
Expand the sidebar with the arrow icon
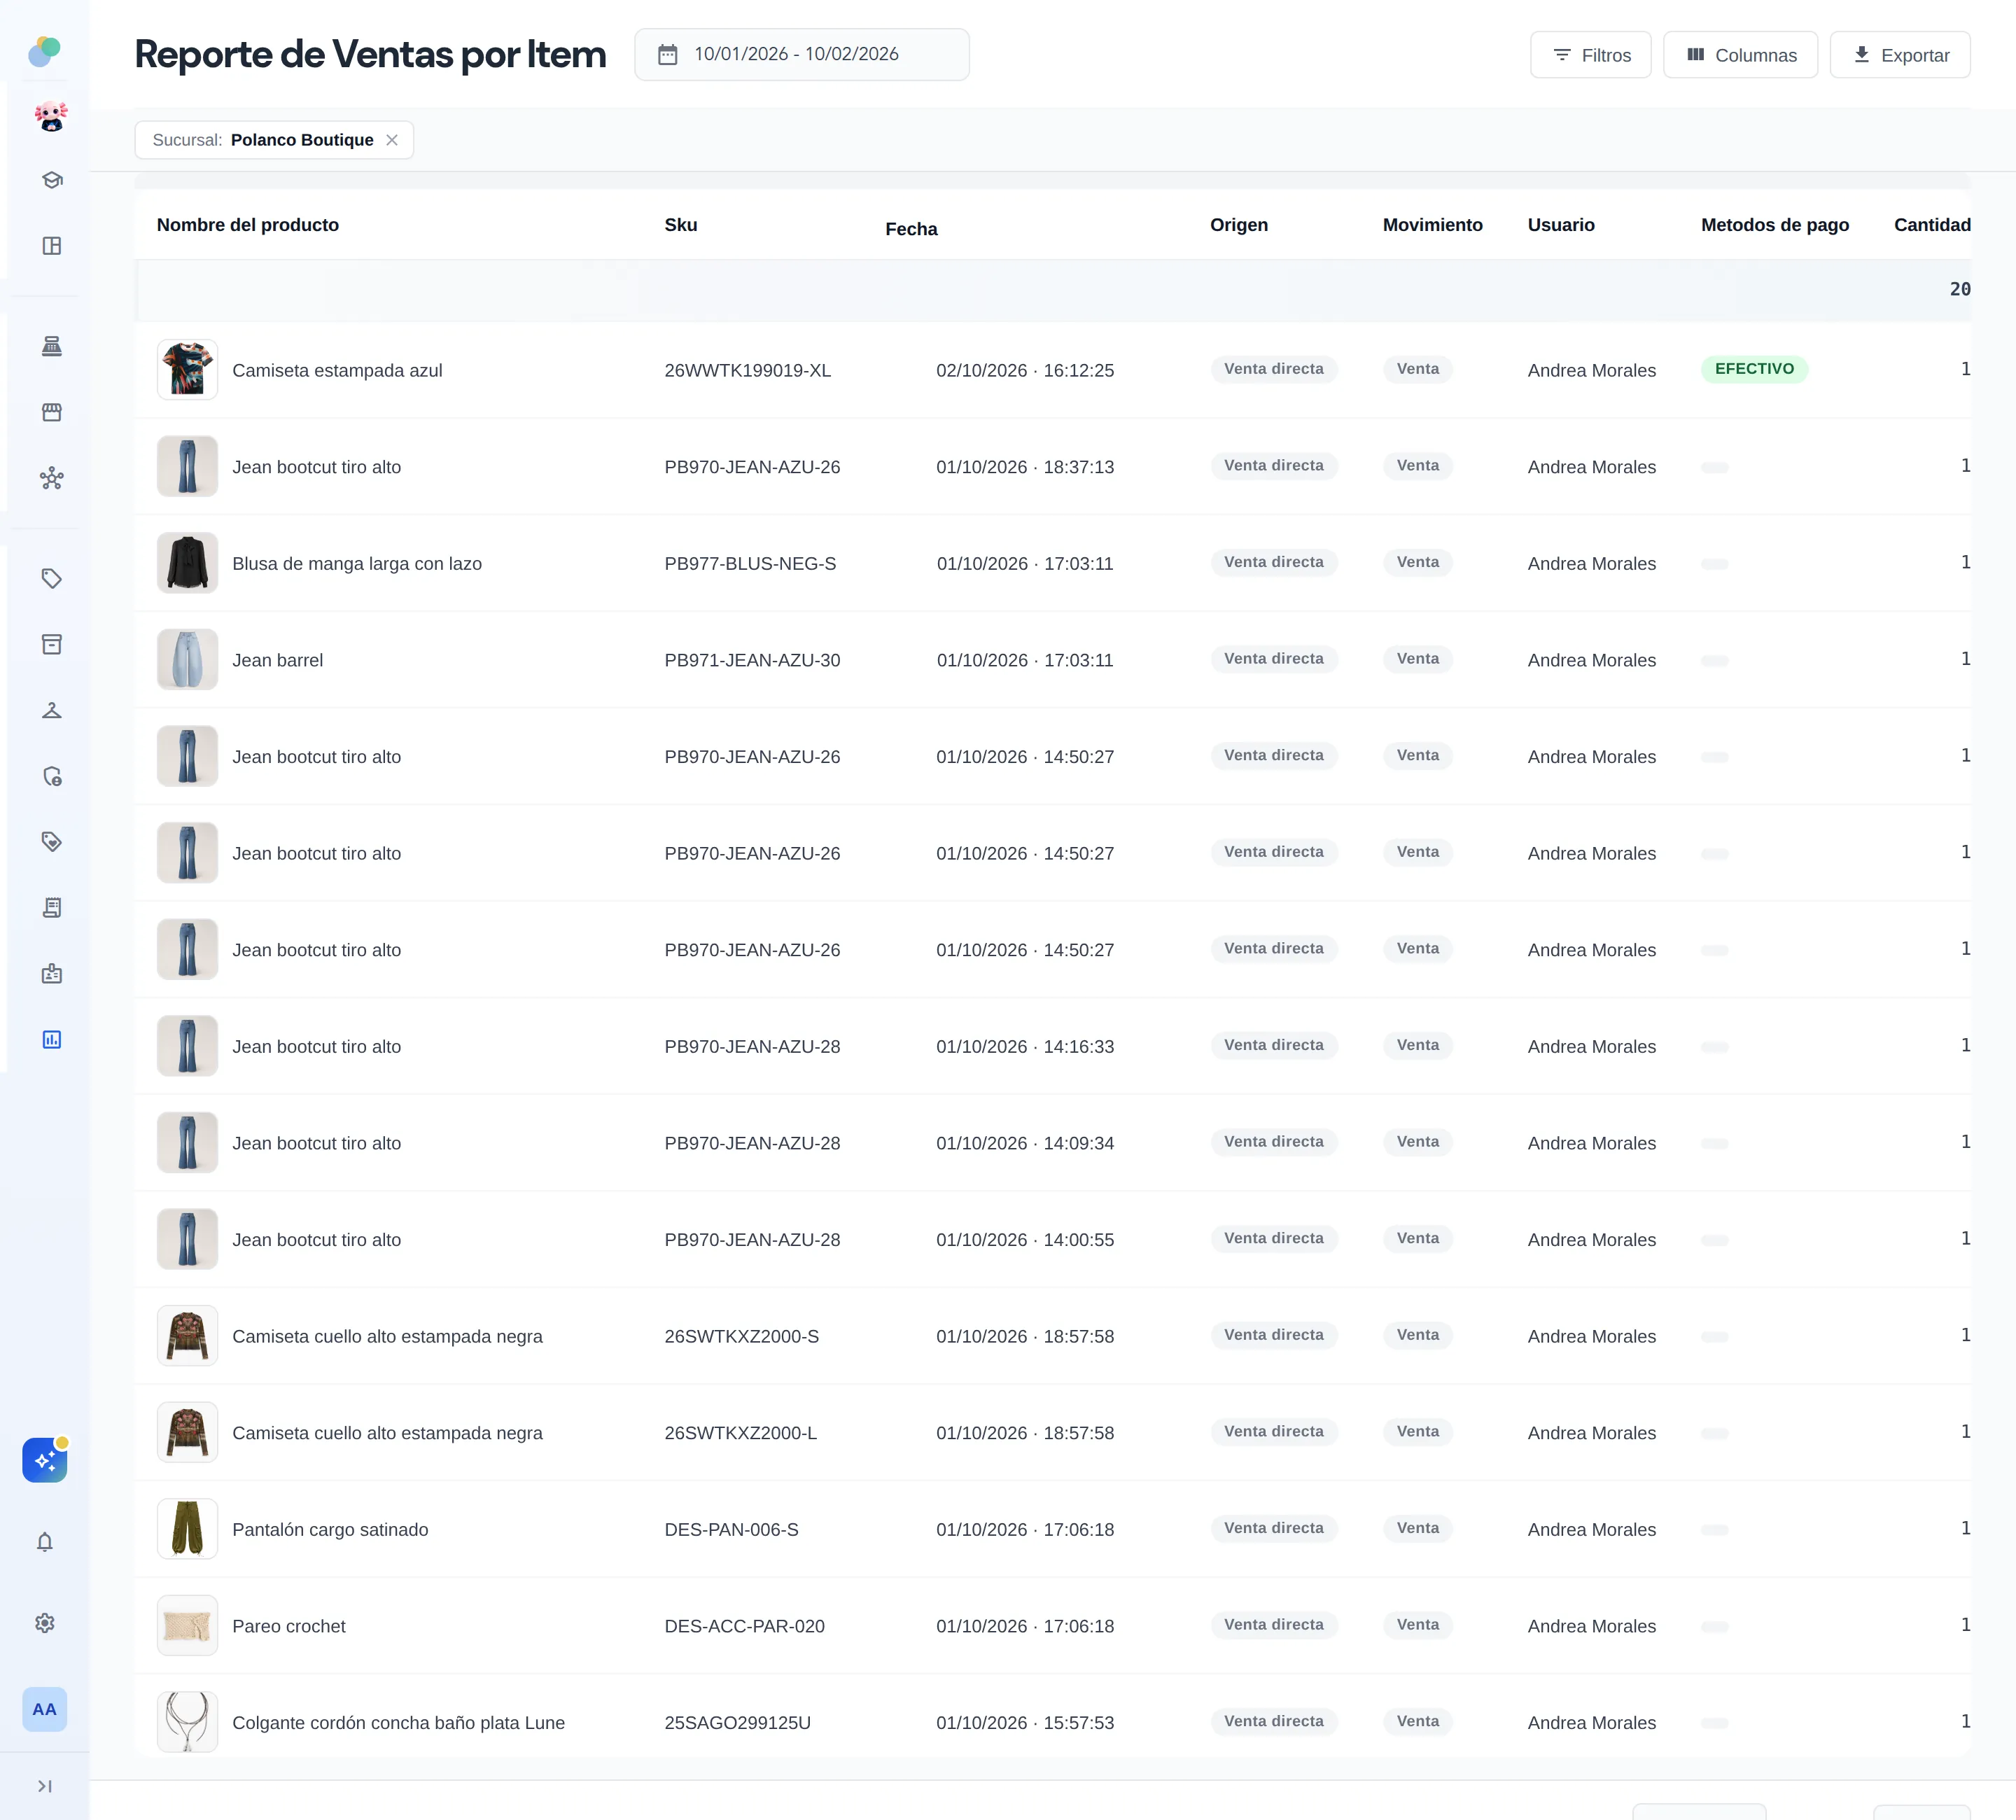(45, 1786)
